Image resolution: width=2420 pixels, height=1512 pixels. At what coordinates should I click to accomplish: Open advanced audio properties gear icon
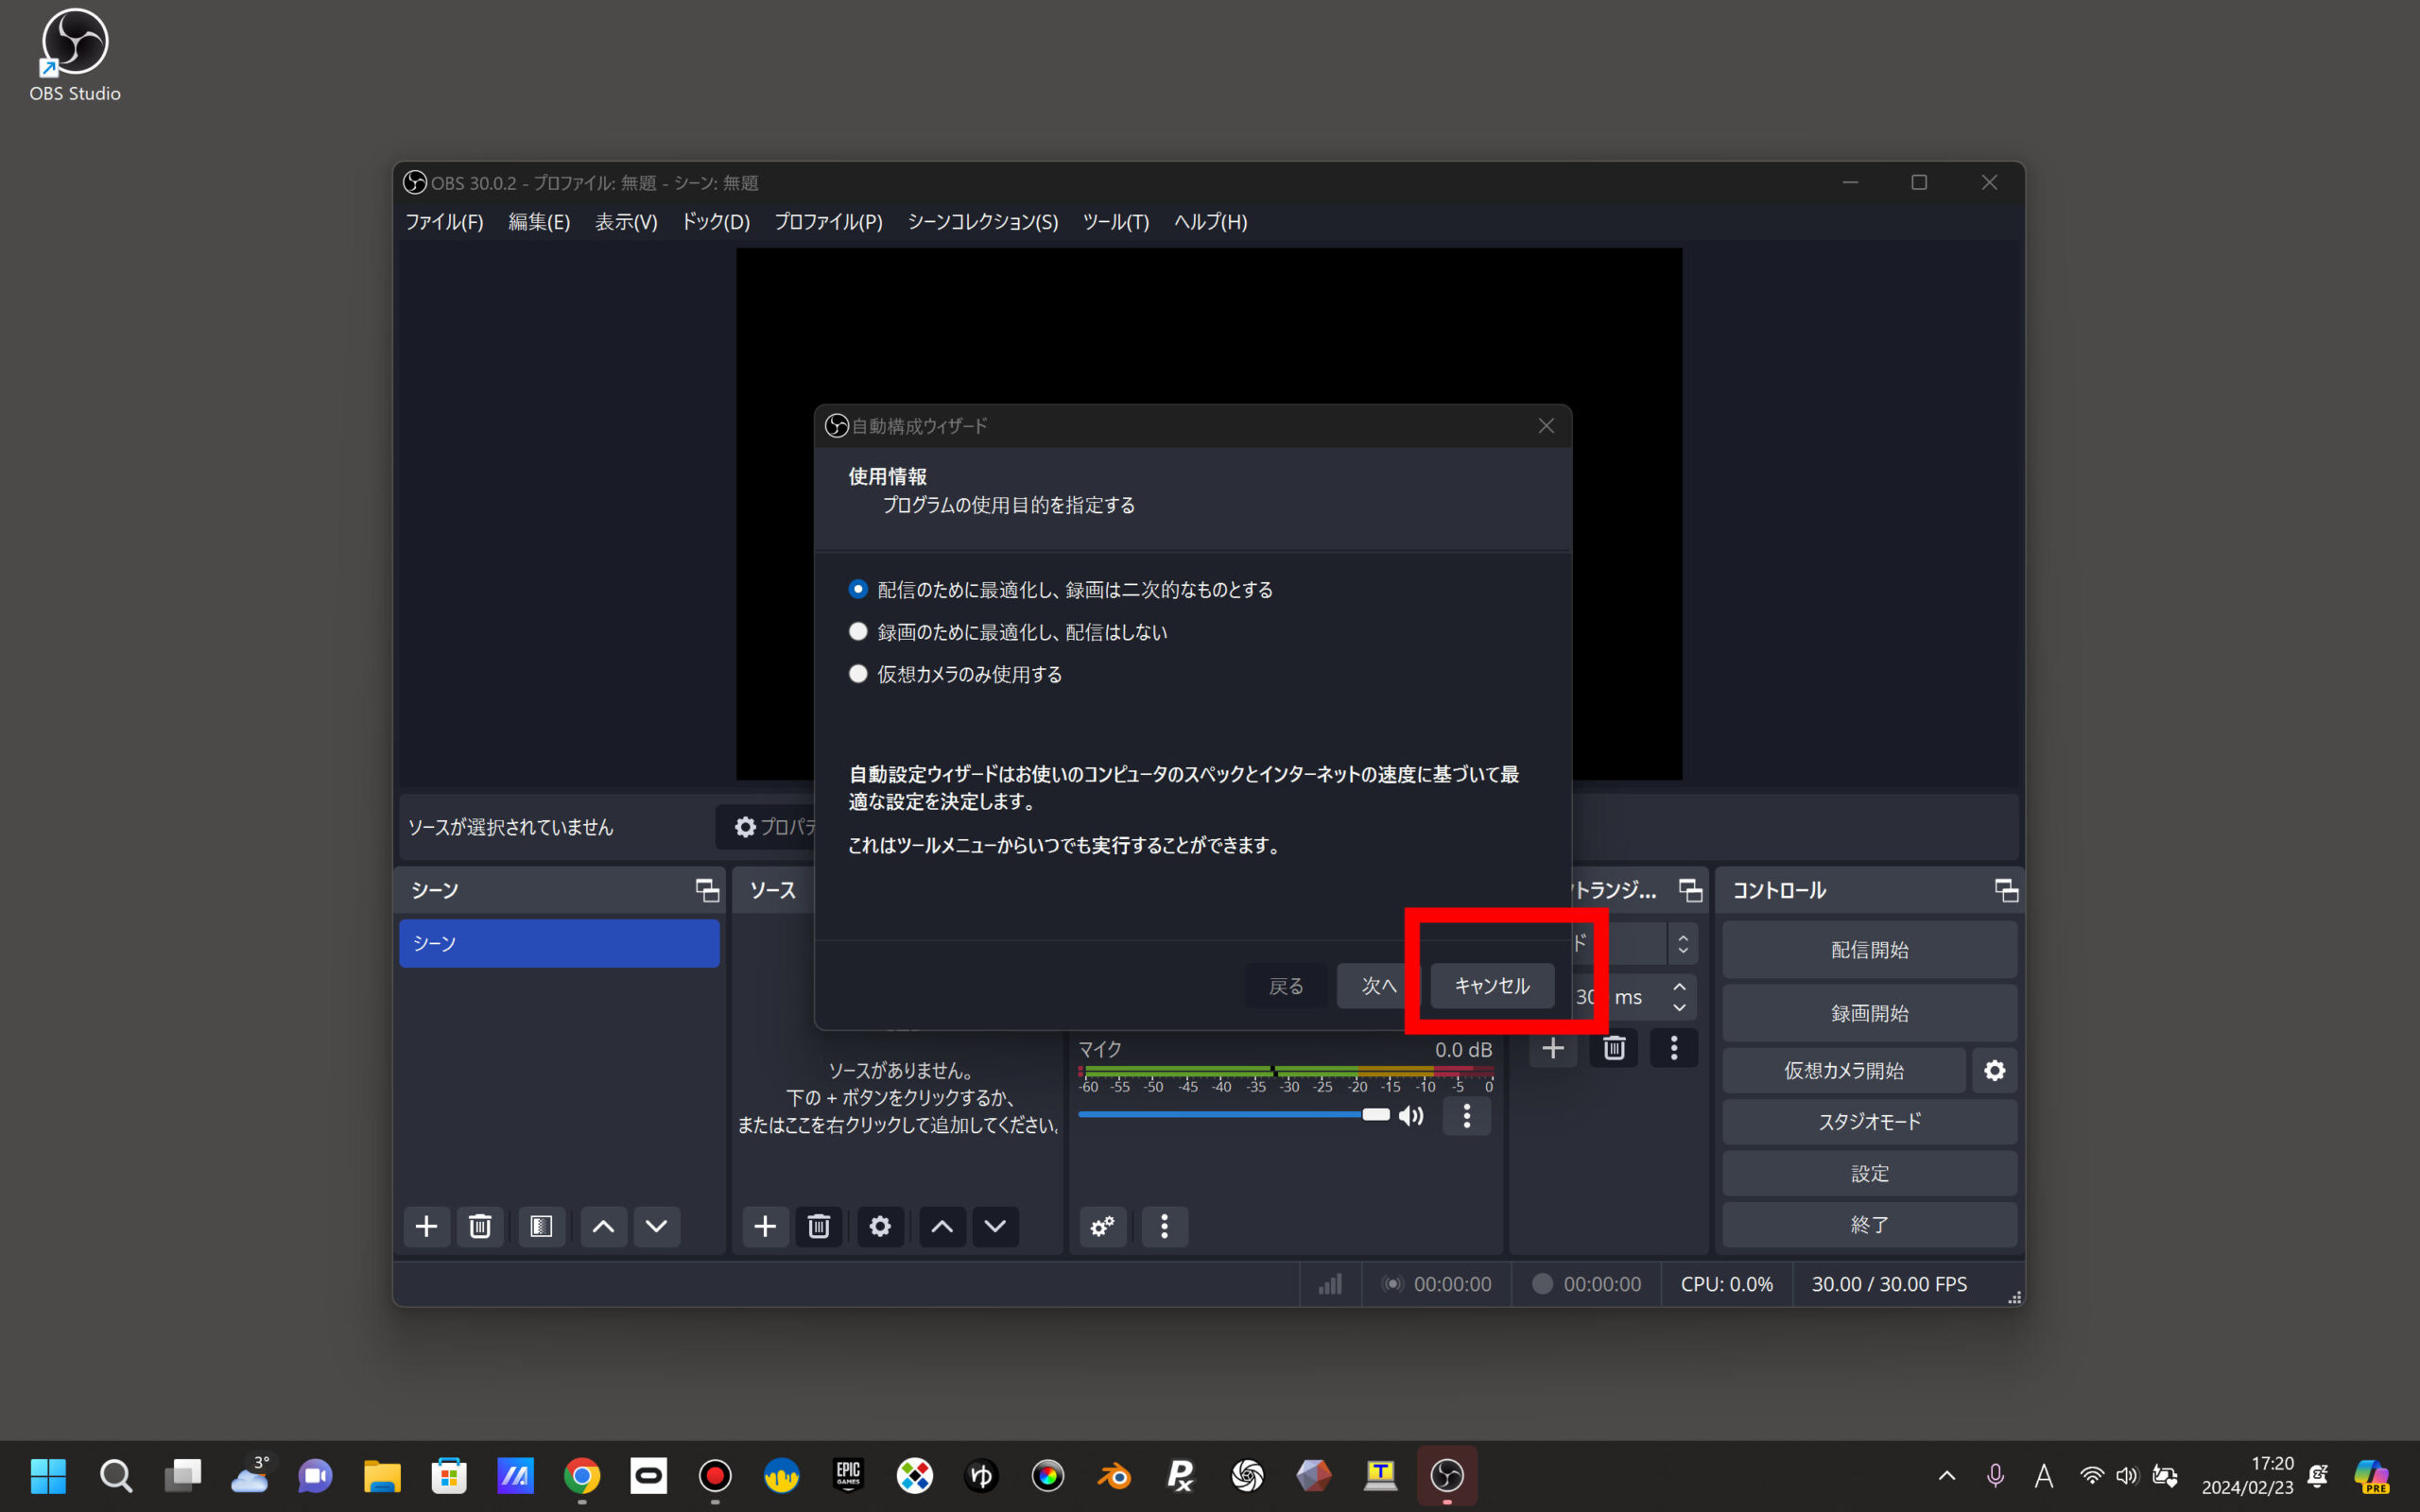(1103, 1226)
